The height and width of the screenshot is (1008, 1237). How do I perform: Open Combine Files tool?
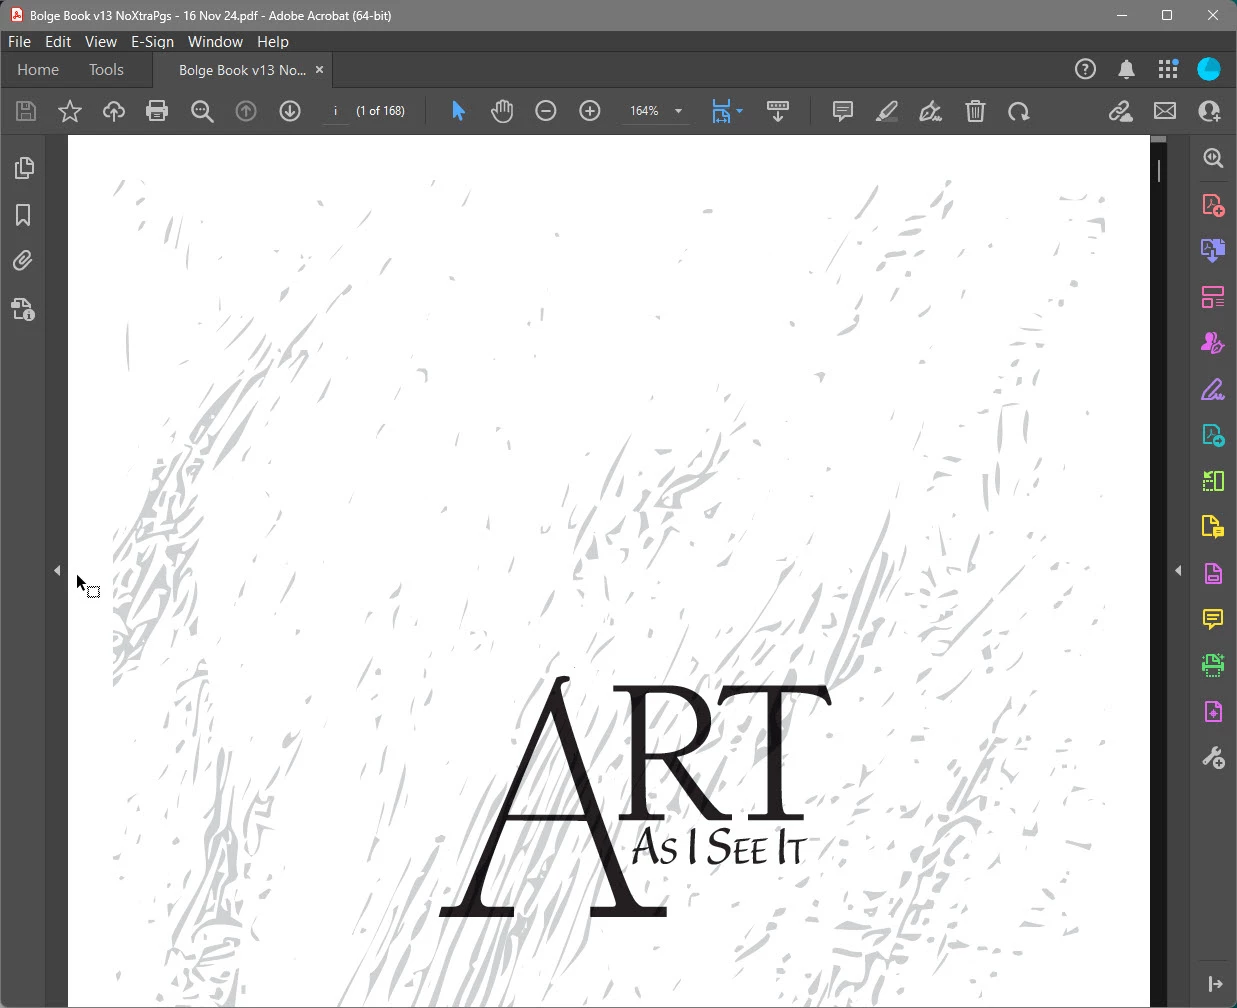click(1213, 250)
